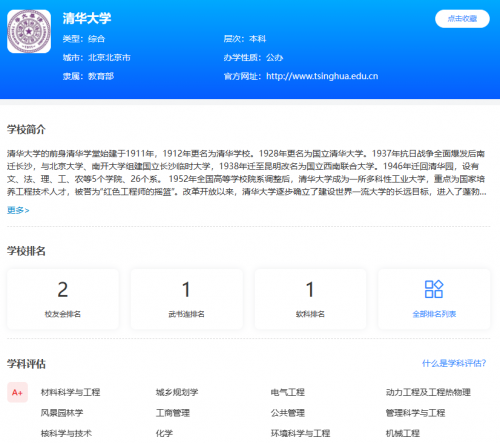Click the 什么是学科评估? help link

click(x=454, y=363)
